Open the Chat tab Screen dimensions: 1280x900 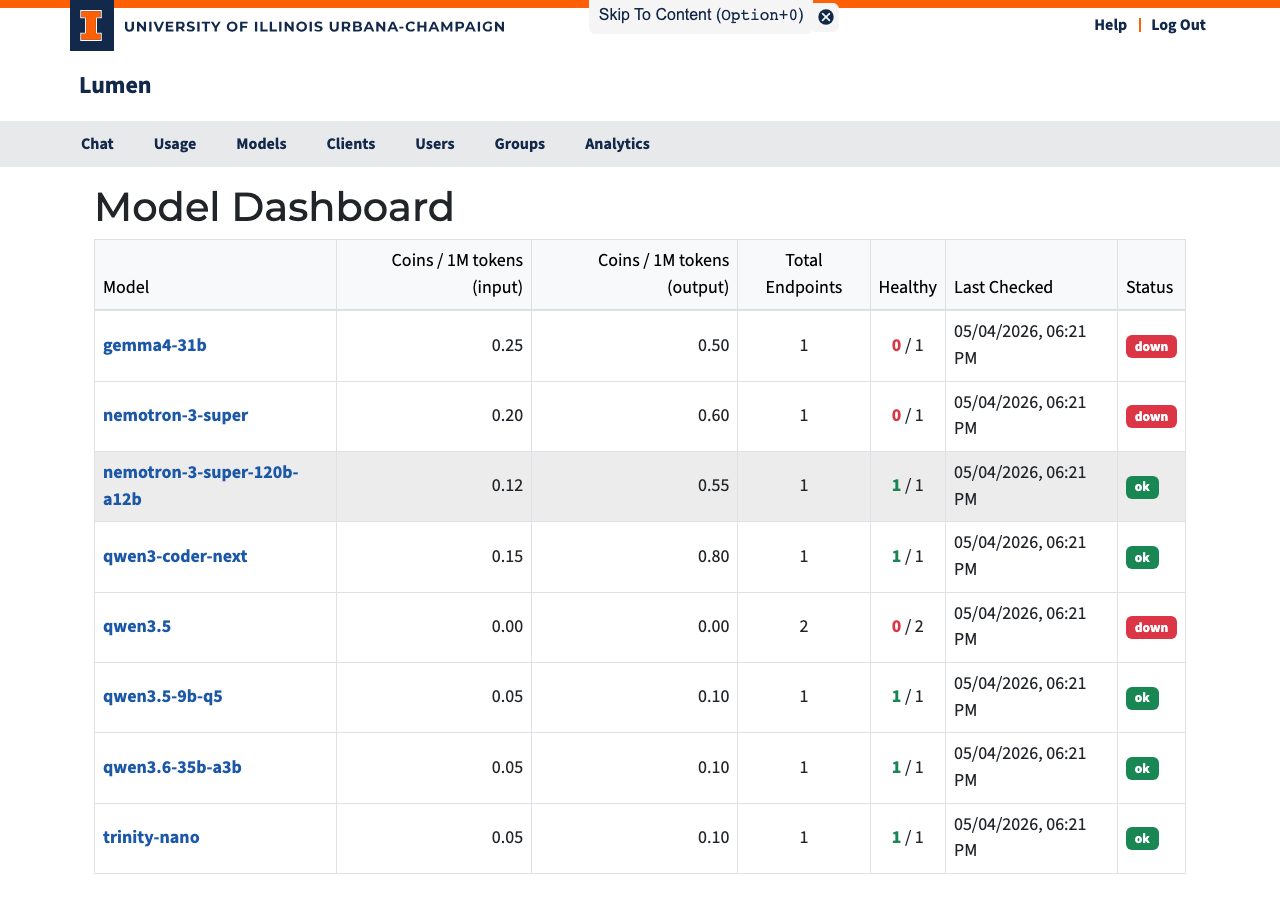97,144
